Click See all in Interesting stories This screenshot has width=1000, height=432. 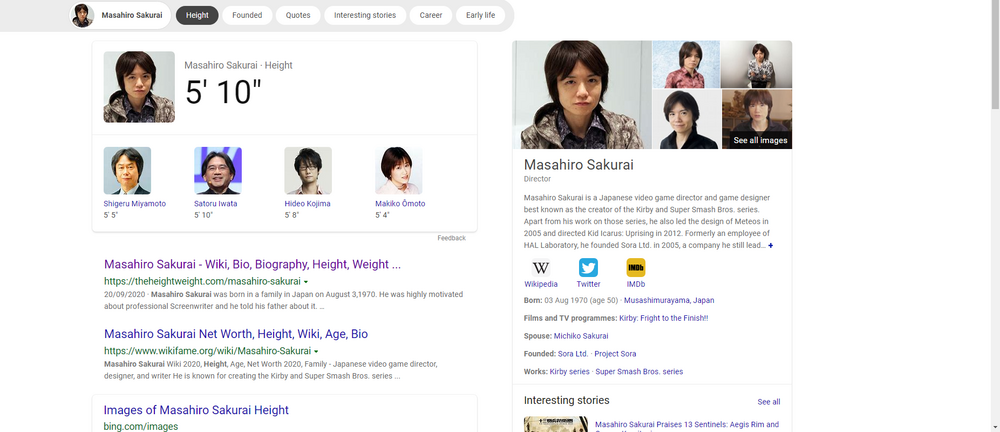[x=768, y=402]
